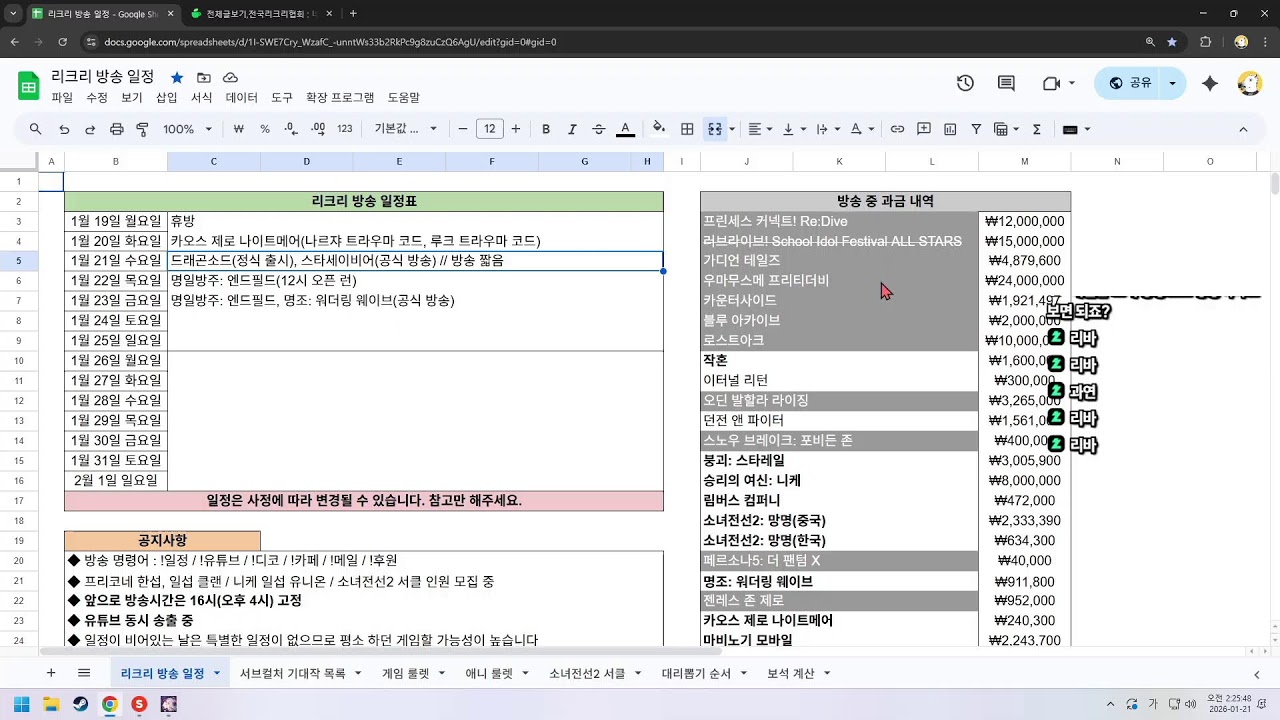Format cells as currency (₩)
Image resolution: width=1280 pixels, height=720 pixels.
pos(238,129)
